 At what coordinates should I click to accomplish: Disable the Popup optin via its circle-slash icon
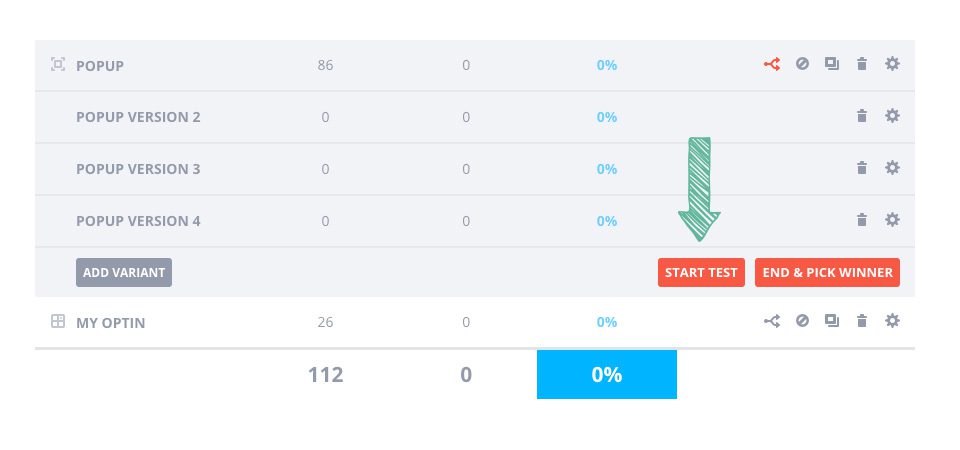(802, 65)
